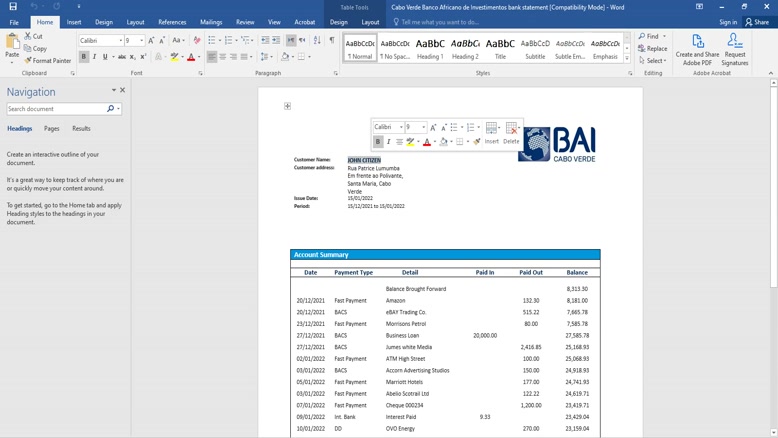Apply superscript formatting
The width and height of the screenshot is (778, 438).
point(143,57)
